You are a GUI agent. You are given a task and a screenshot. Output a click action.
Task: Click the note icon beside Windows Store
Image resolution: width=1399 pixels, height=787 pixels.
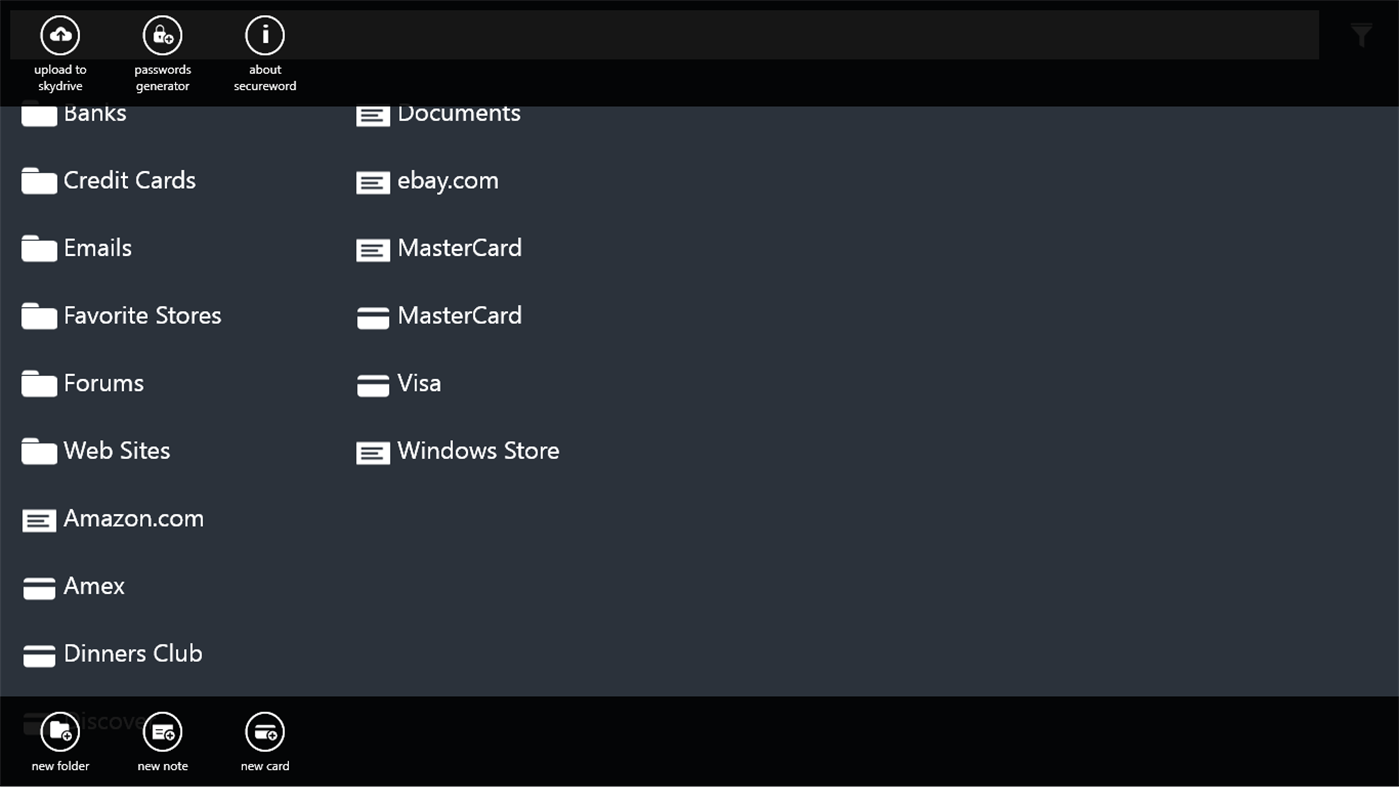[372, 452]
